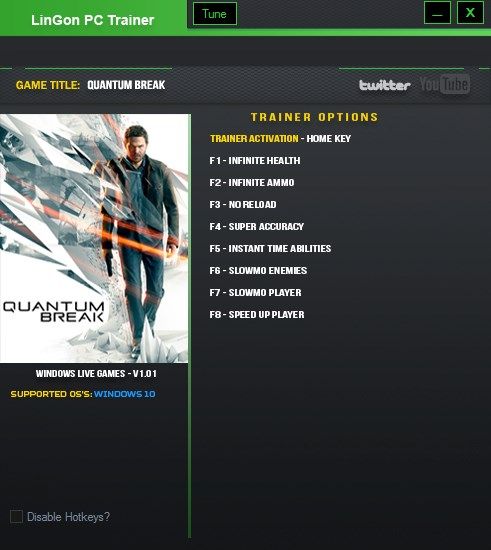Open the YouTube logo link
Viewport: 491px width, 550px height.
click(x=445, y=85)
